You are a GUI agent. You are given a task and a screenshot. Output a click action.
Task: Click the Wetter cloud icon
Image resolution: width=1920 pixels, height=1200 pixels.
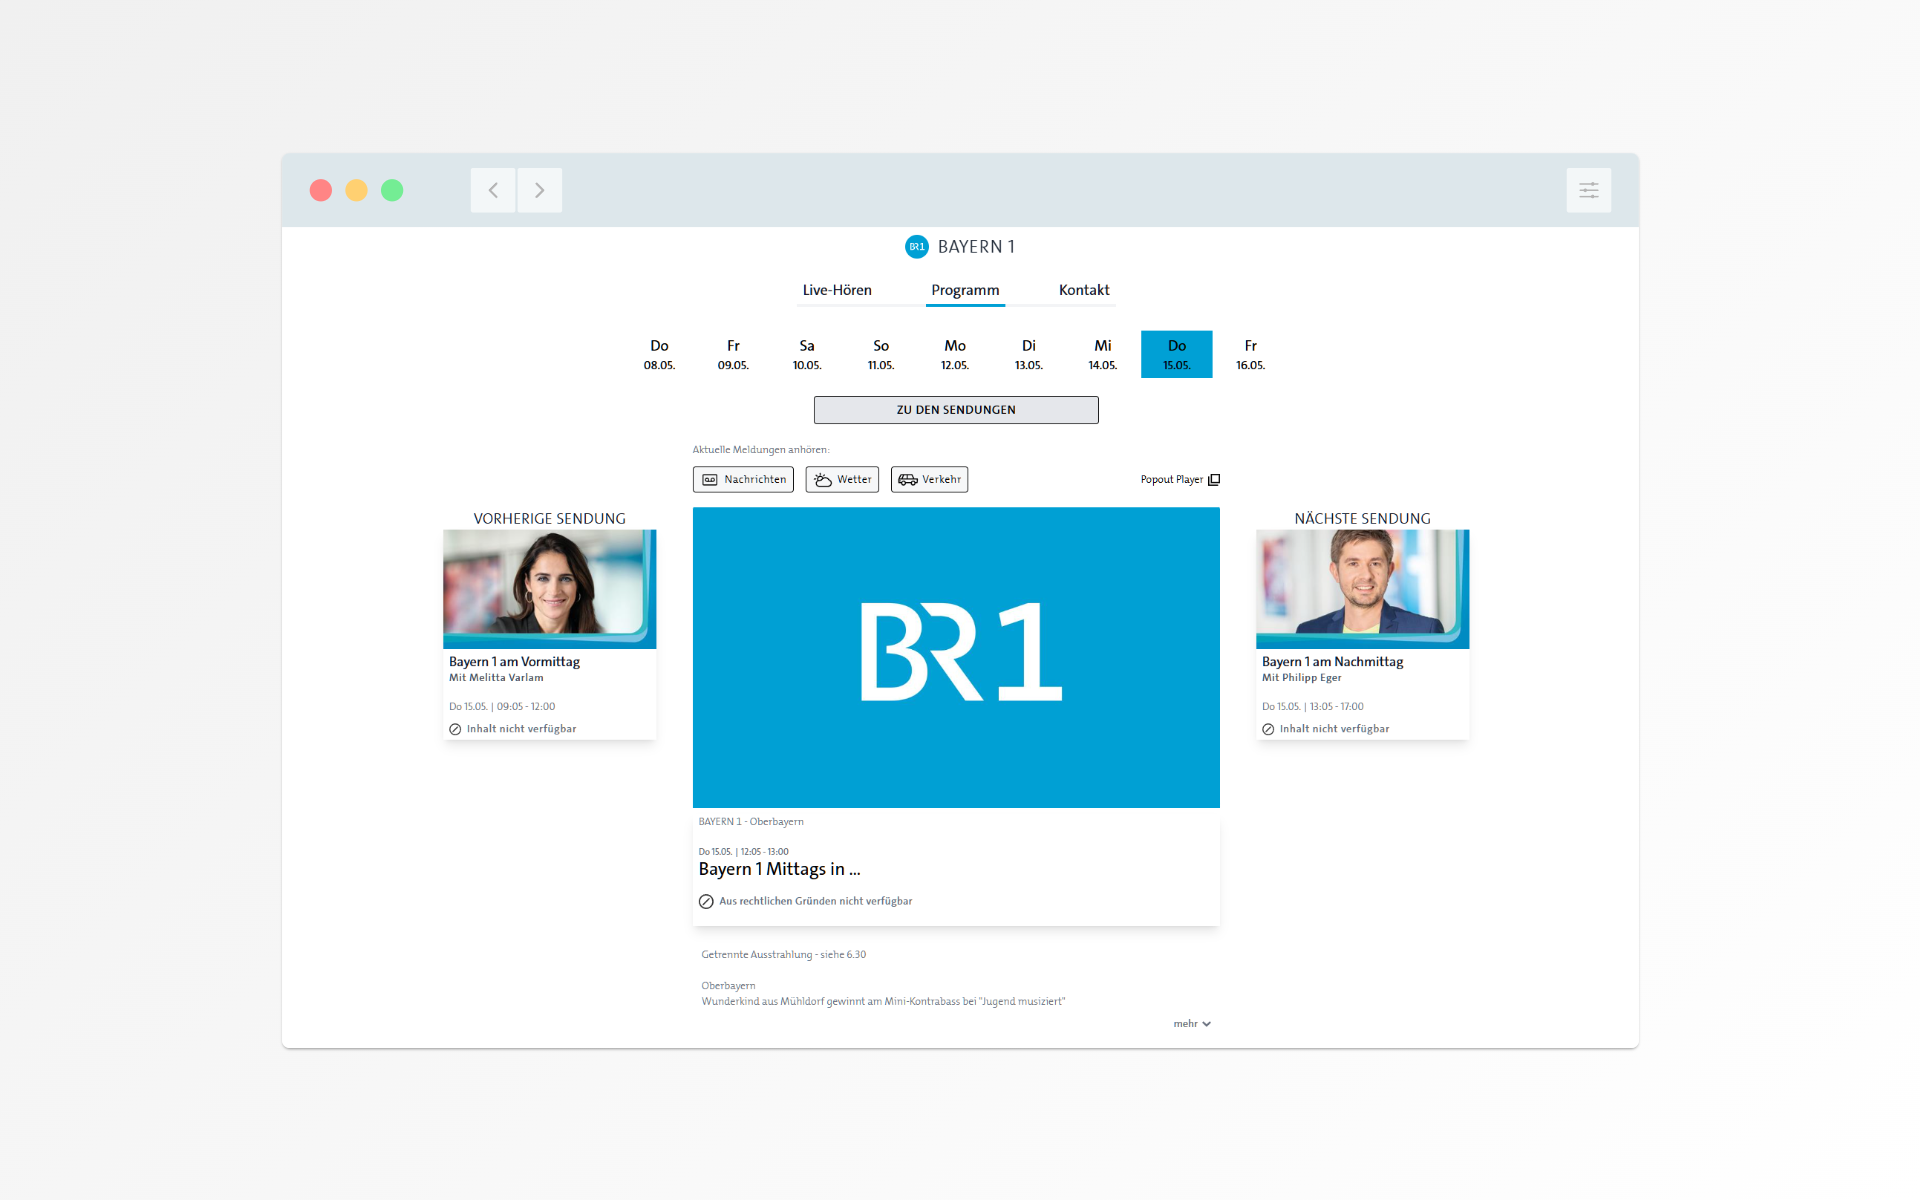point(823,480)
